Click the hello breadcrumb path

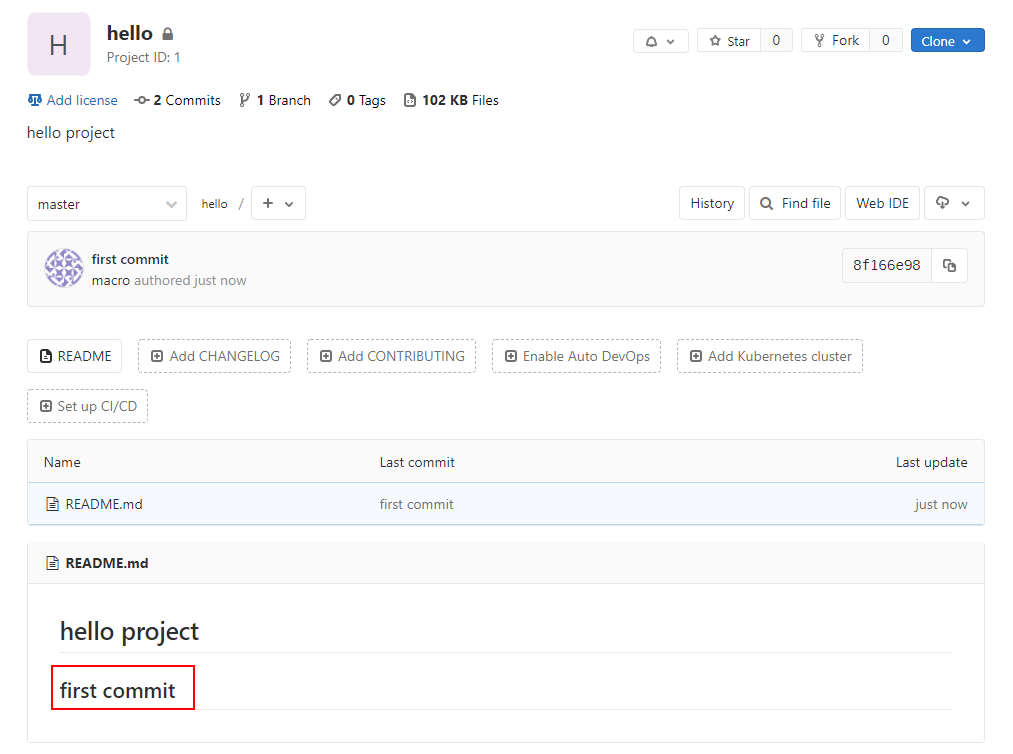[x=214, y=204]
